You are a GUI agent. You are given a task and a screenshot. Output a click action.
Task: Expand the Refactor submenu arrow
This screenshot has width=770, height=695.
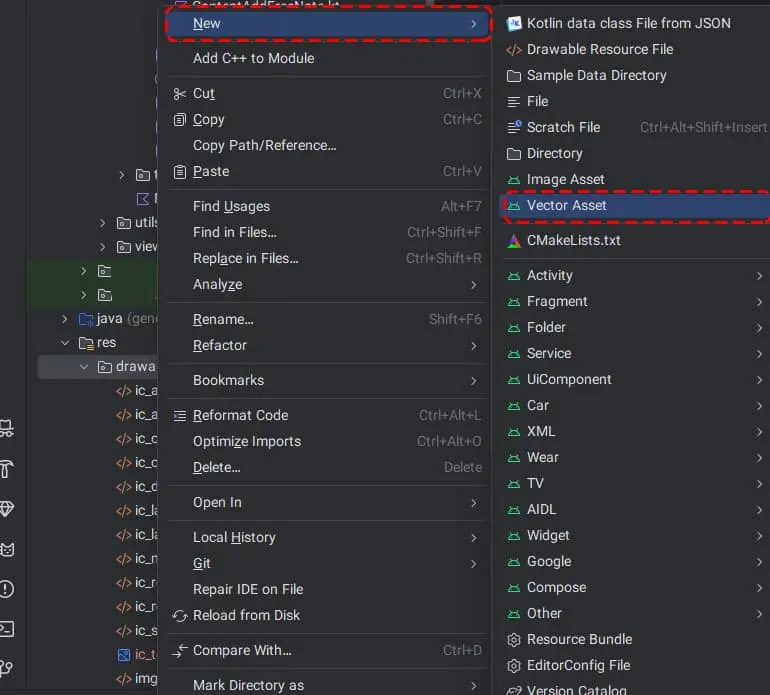coord(473,345)
